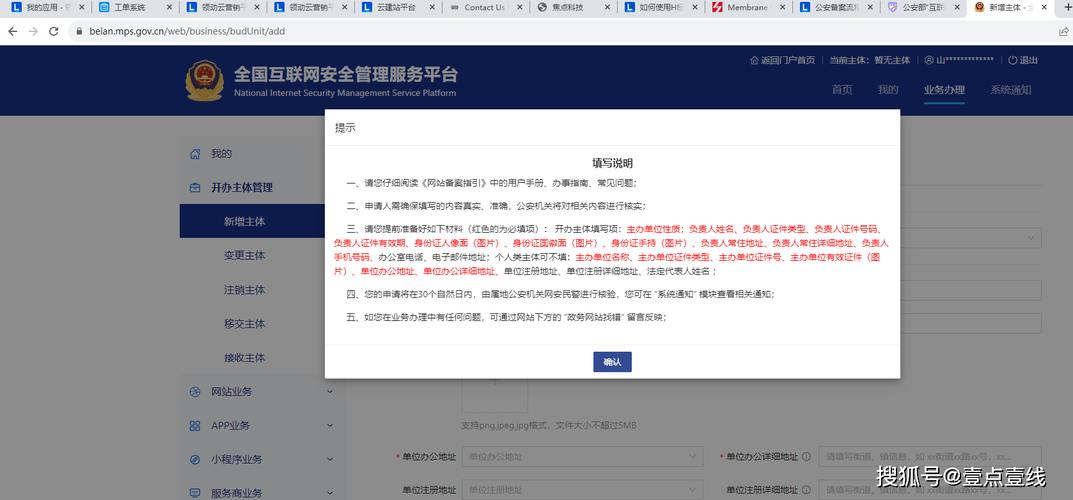Open the 首页 navigation item
The height and width of the screenshot is (500, 1073).
coord(842,90)
